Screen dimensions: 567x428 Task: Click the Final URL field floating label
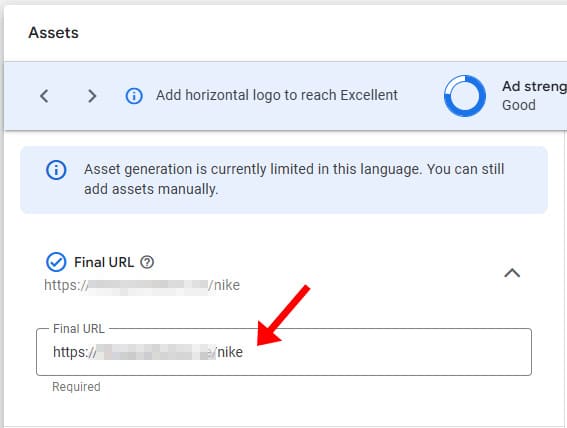coord(78,329)
